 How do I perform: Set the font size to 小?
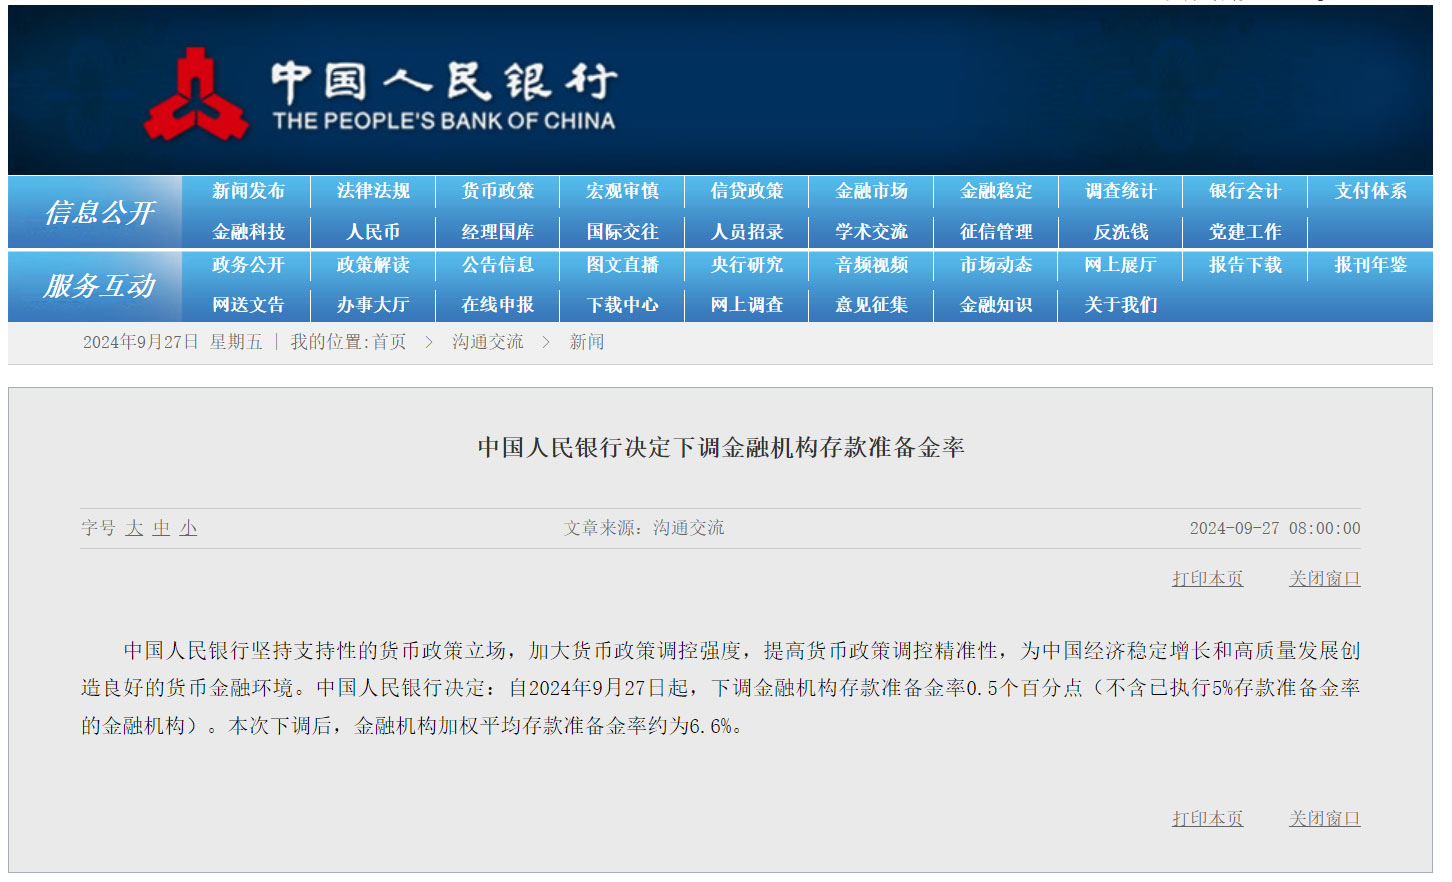(x=188, y=528)
